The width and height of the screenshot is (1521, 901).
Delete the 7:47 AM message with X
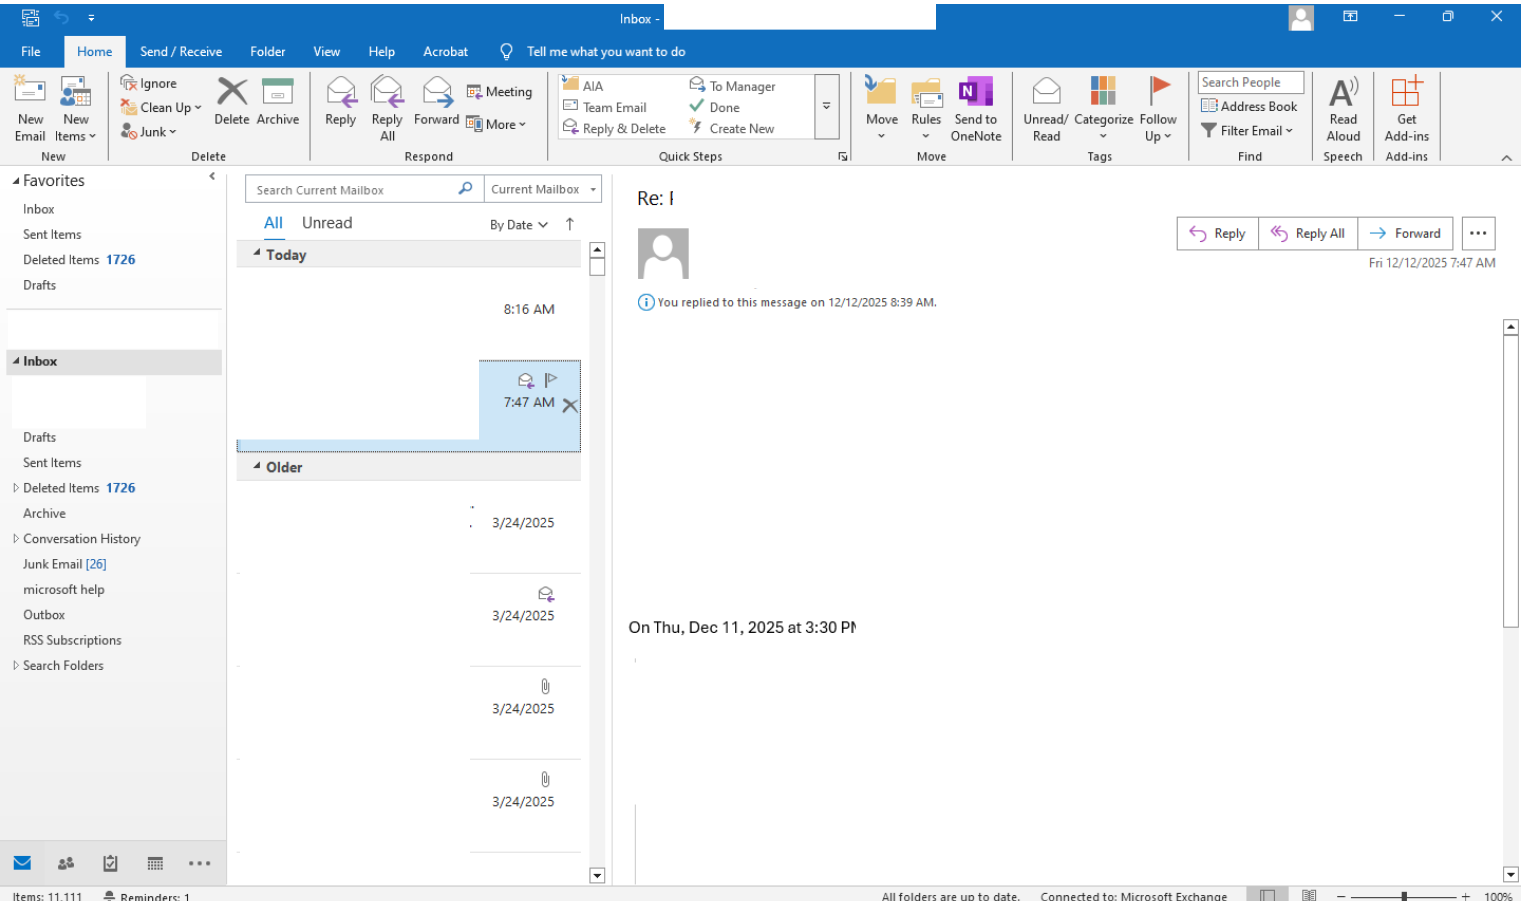570,405
